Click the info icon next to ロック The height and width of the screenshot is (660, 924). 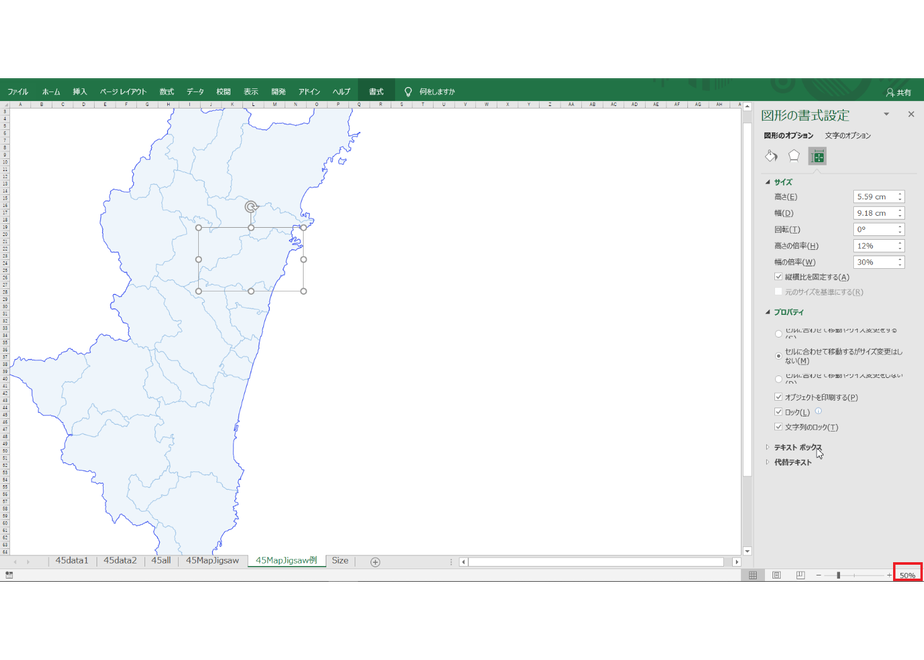818,411
